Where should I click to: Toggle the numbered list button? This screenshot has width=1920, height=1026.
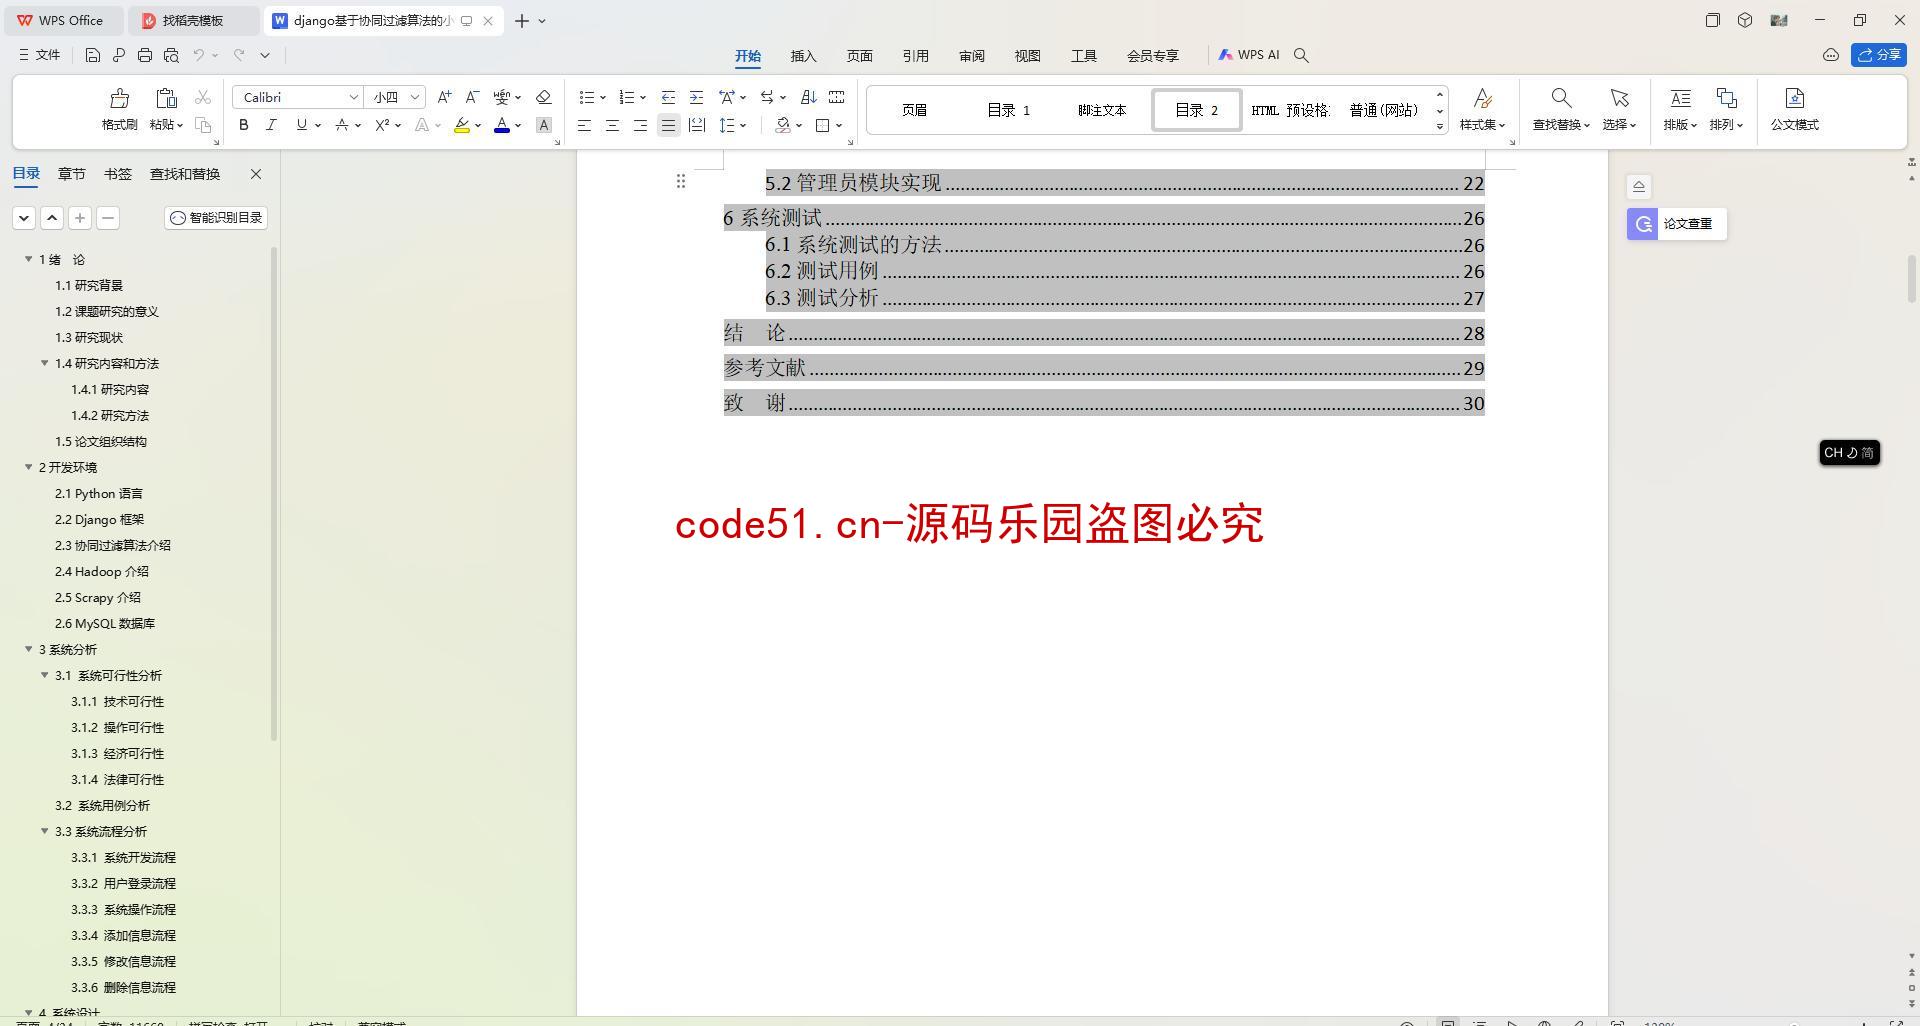click(627, 97)
